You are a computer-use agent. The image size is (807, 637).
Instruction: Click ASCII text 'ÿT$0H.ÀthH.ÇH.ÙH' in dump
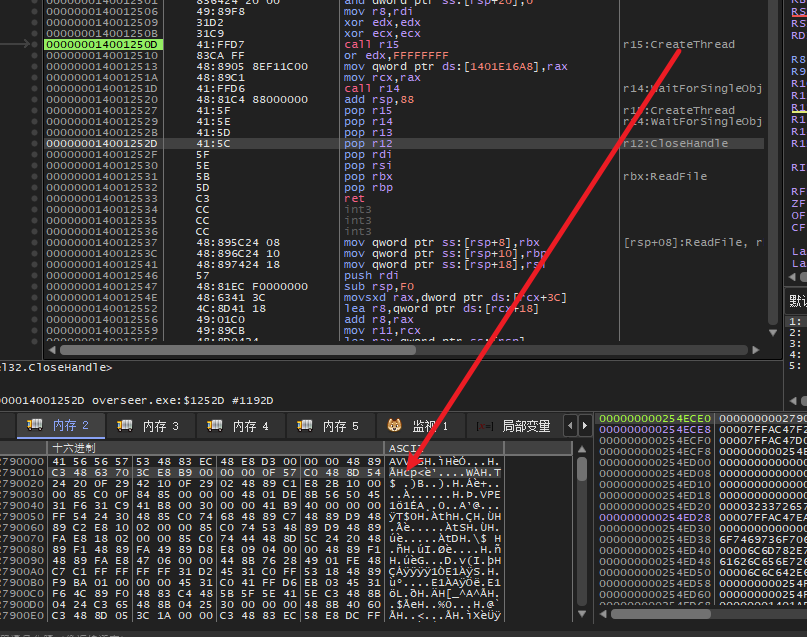pos(445,517)
